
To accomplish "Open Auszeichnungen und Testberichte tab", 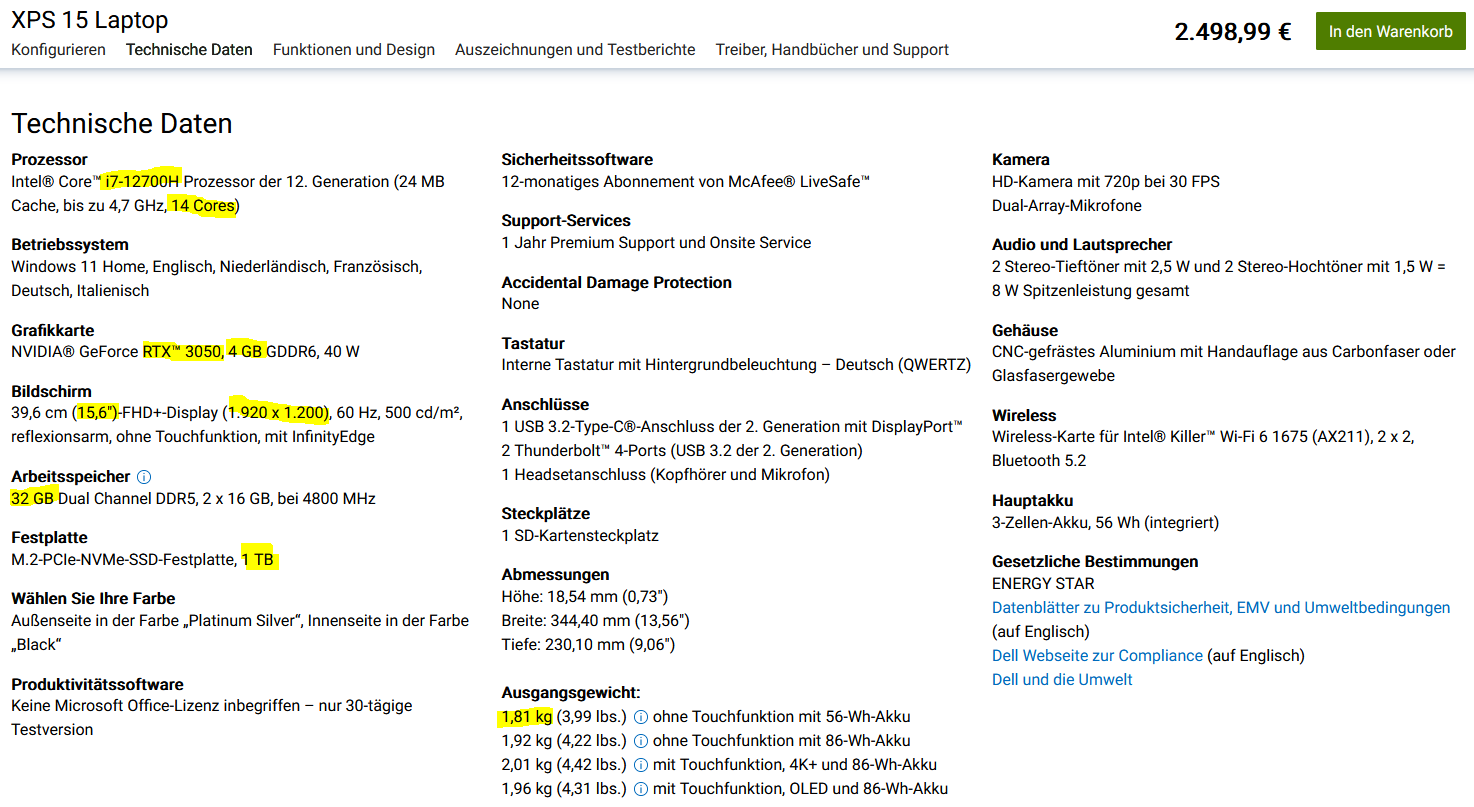I will click(x=575, y=49).
